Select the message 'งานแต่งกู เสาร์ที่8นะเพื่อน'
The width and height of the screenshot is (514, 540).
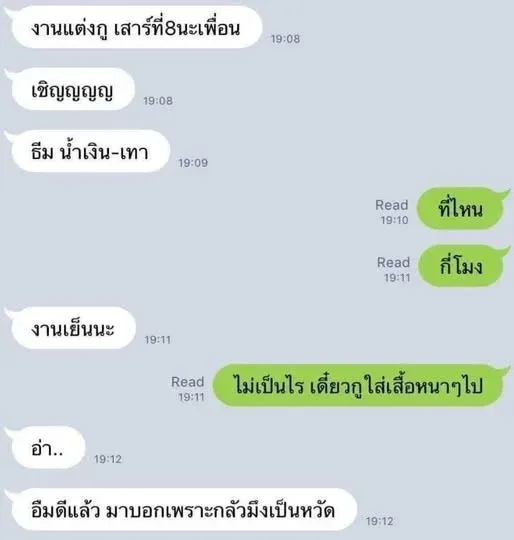[136, 28]
